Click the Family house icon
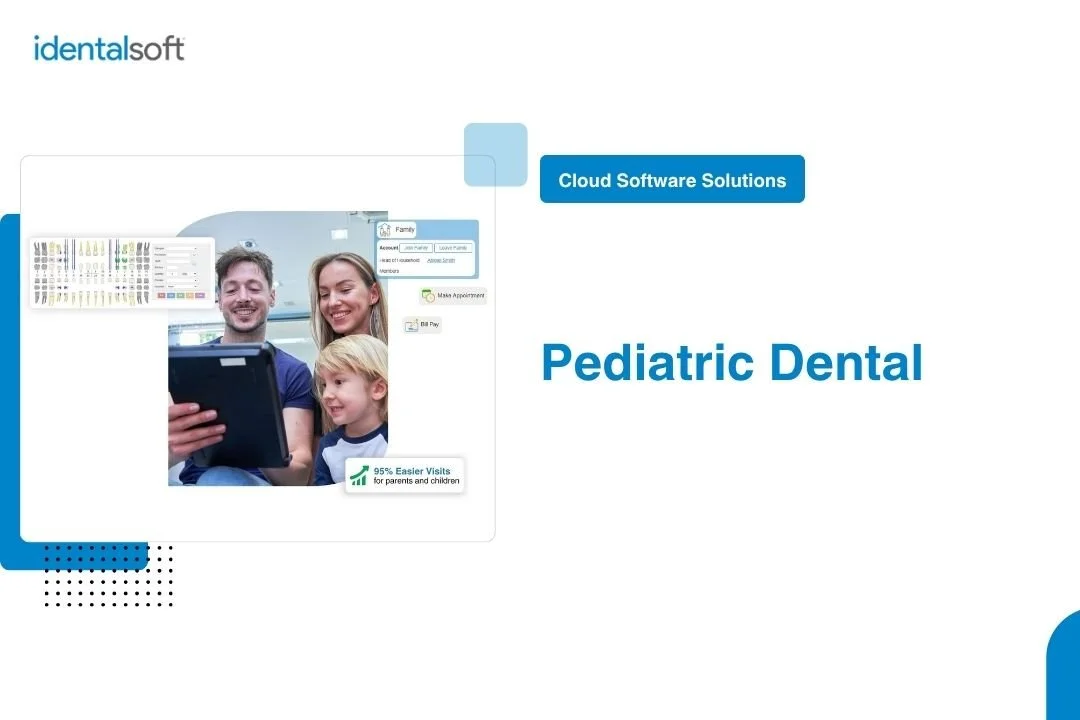The height and width of the screenshot is (720, 1080). 385,230
